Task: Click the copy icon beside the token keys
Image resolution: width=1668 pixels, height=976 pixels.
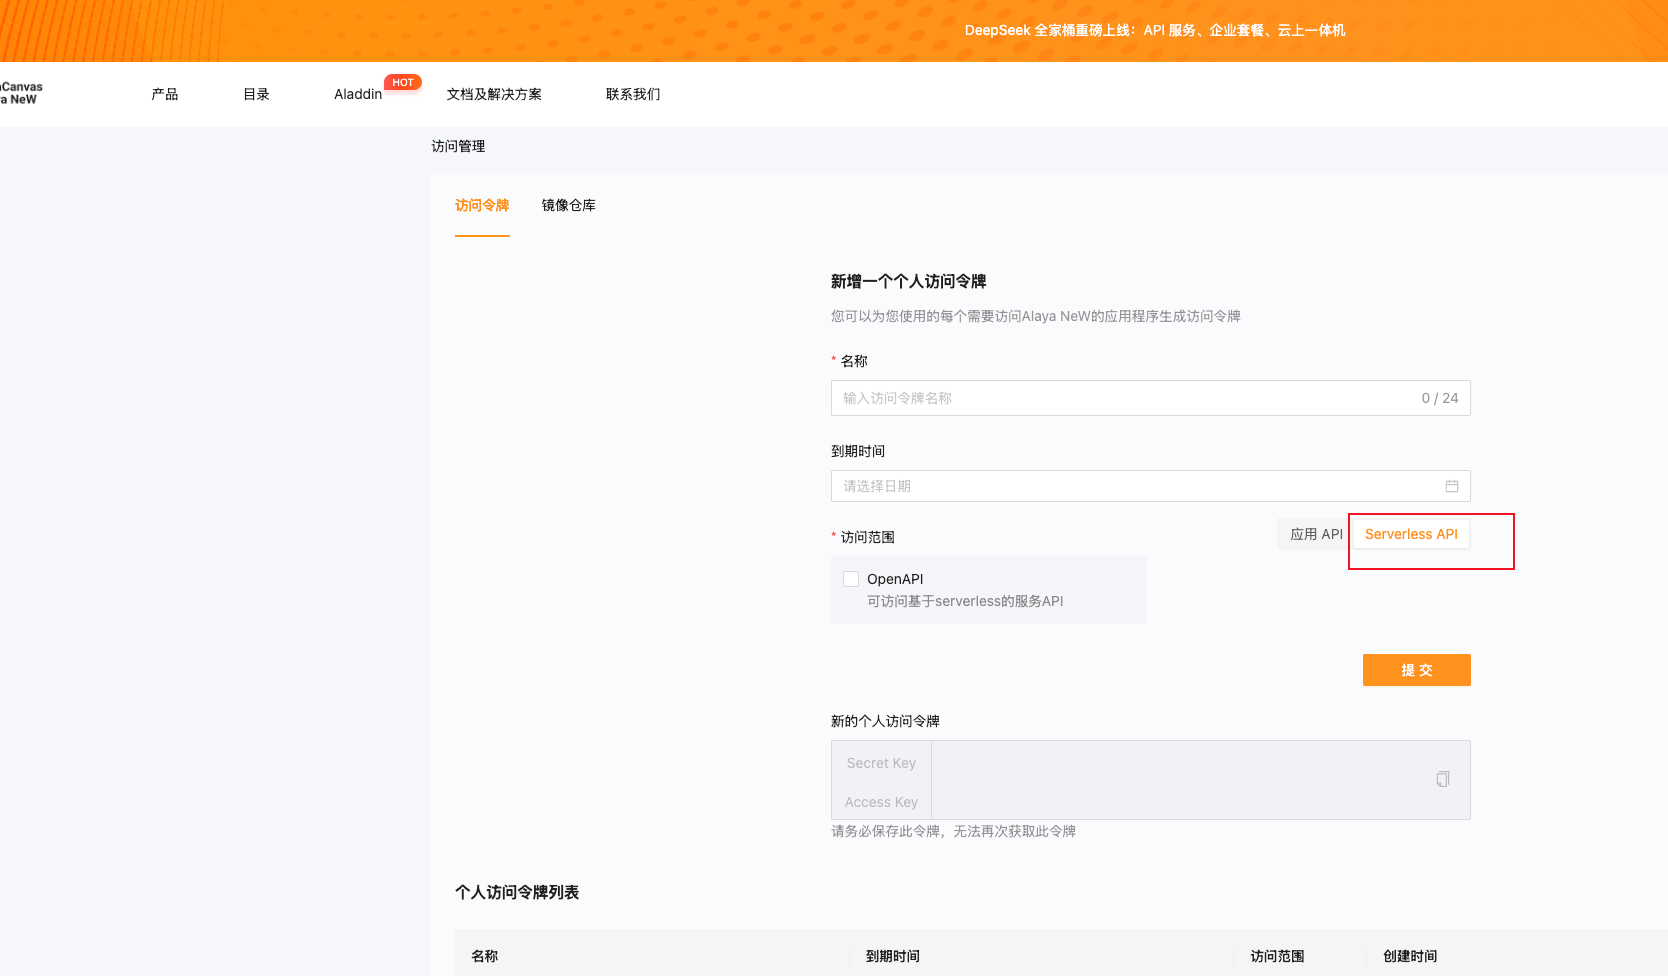Action: pyautogui.click(x=1442, y=779)
